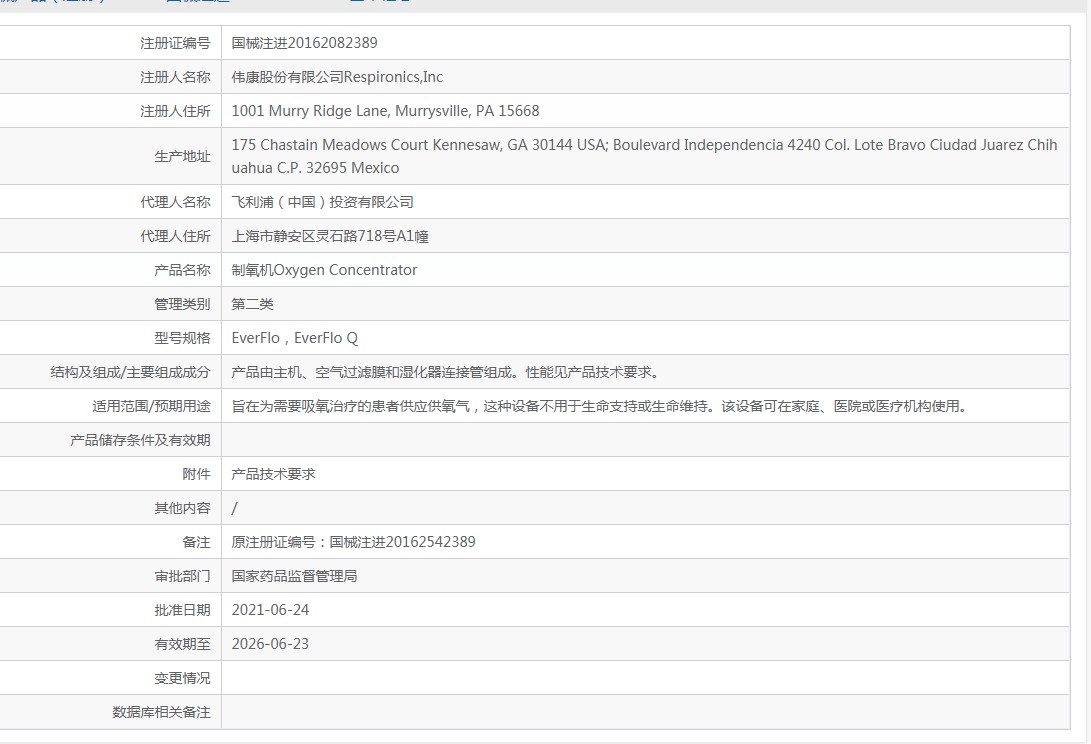Select the intended use text starting 旨在为需要吸氧治疗
The width and height of the screenshot is (1091, 744).
[x=600, y=406]
